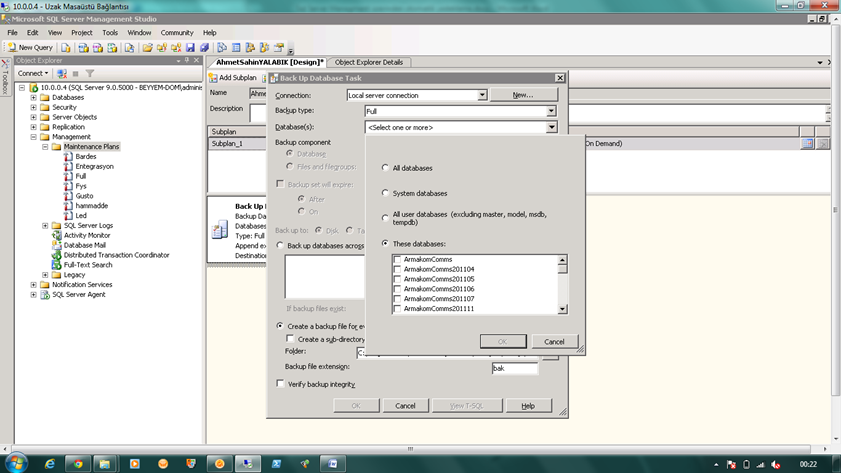
Task: Open Internet Explorer from the taskbar
Action: click(50, 464)
